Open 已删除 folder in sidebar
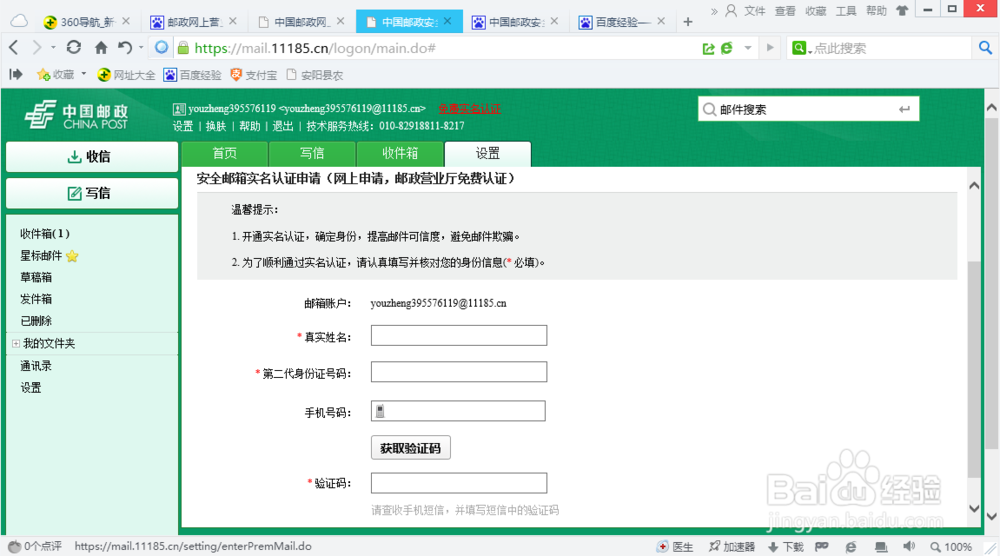Viewport: 1000px width, 556px height. (x=36, y=321)
